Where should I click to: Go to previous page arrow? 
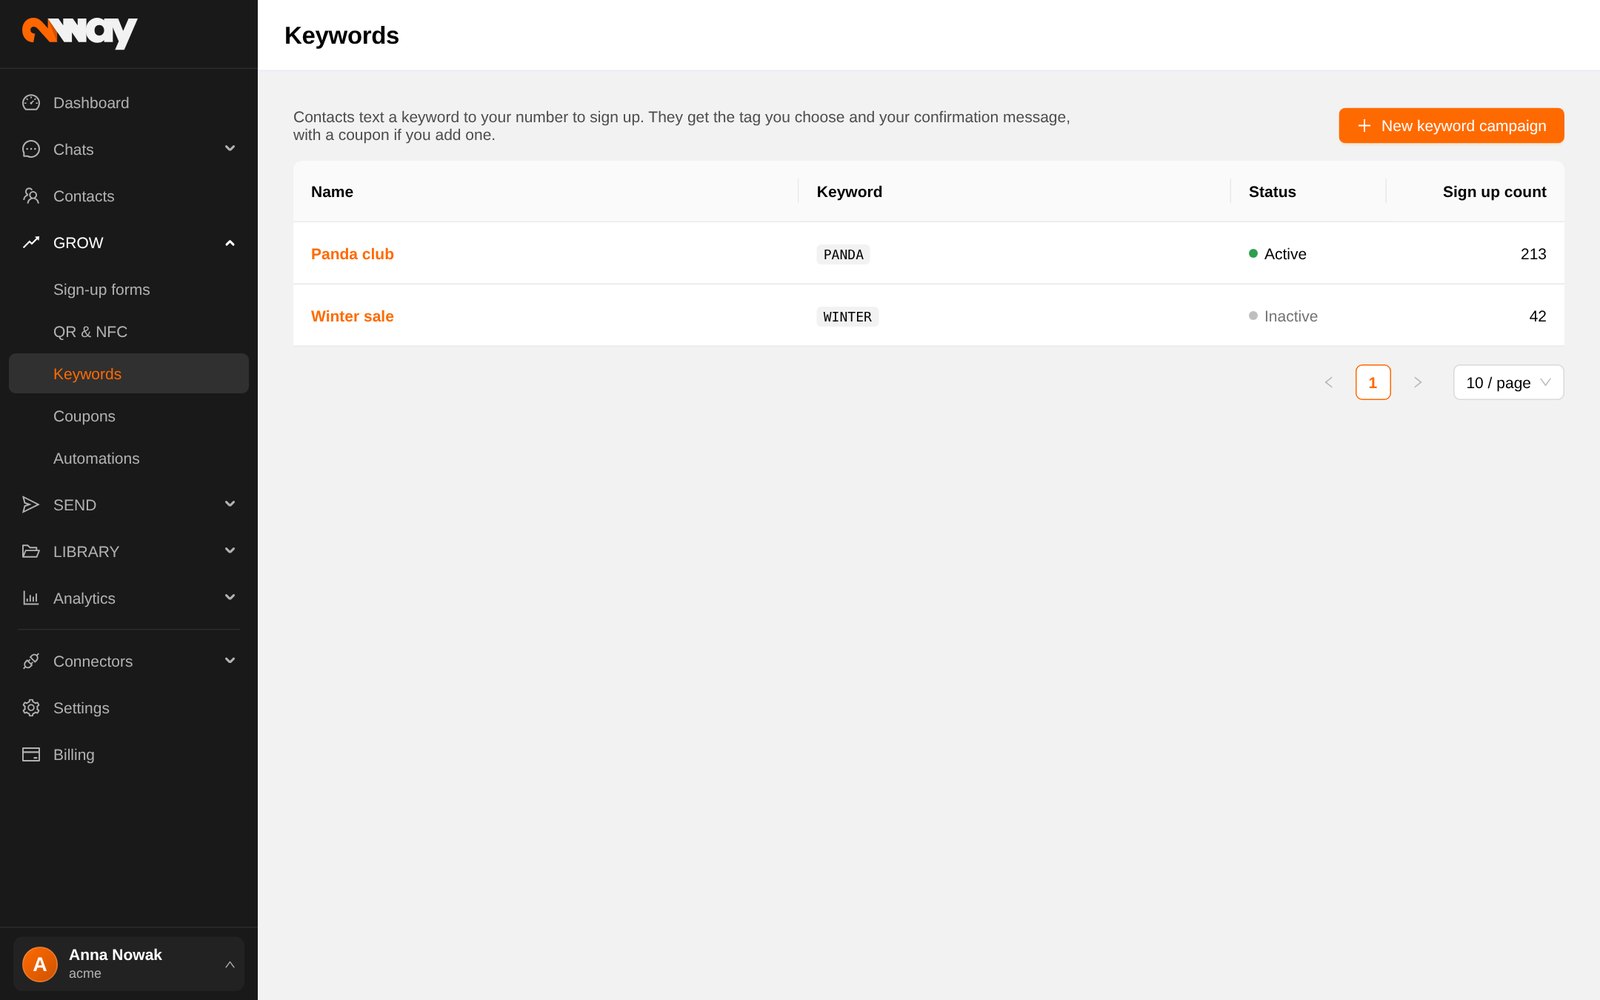tap(1329, 382)
